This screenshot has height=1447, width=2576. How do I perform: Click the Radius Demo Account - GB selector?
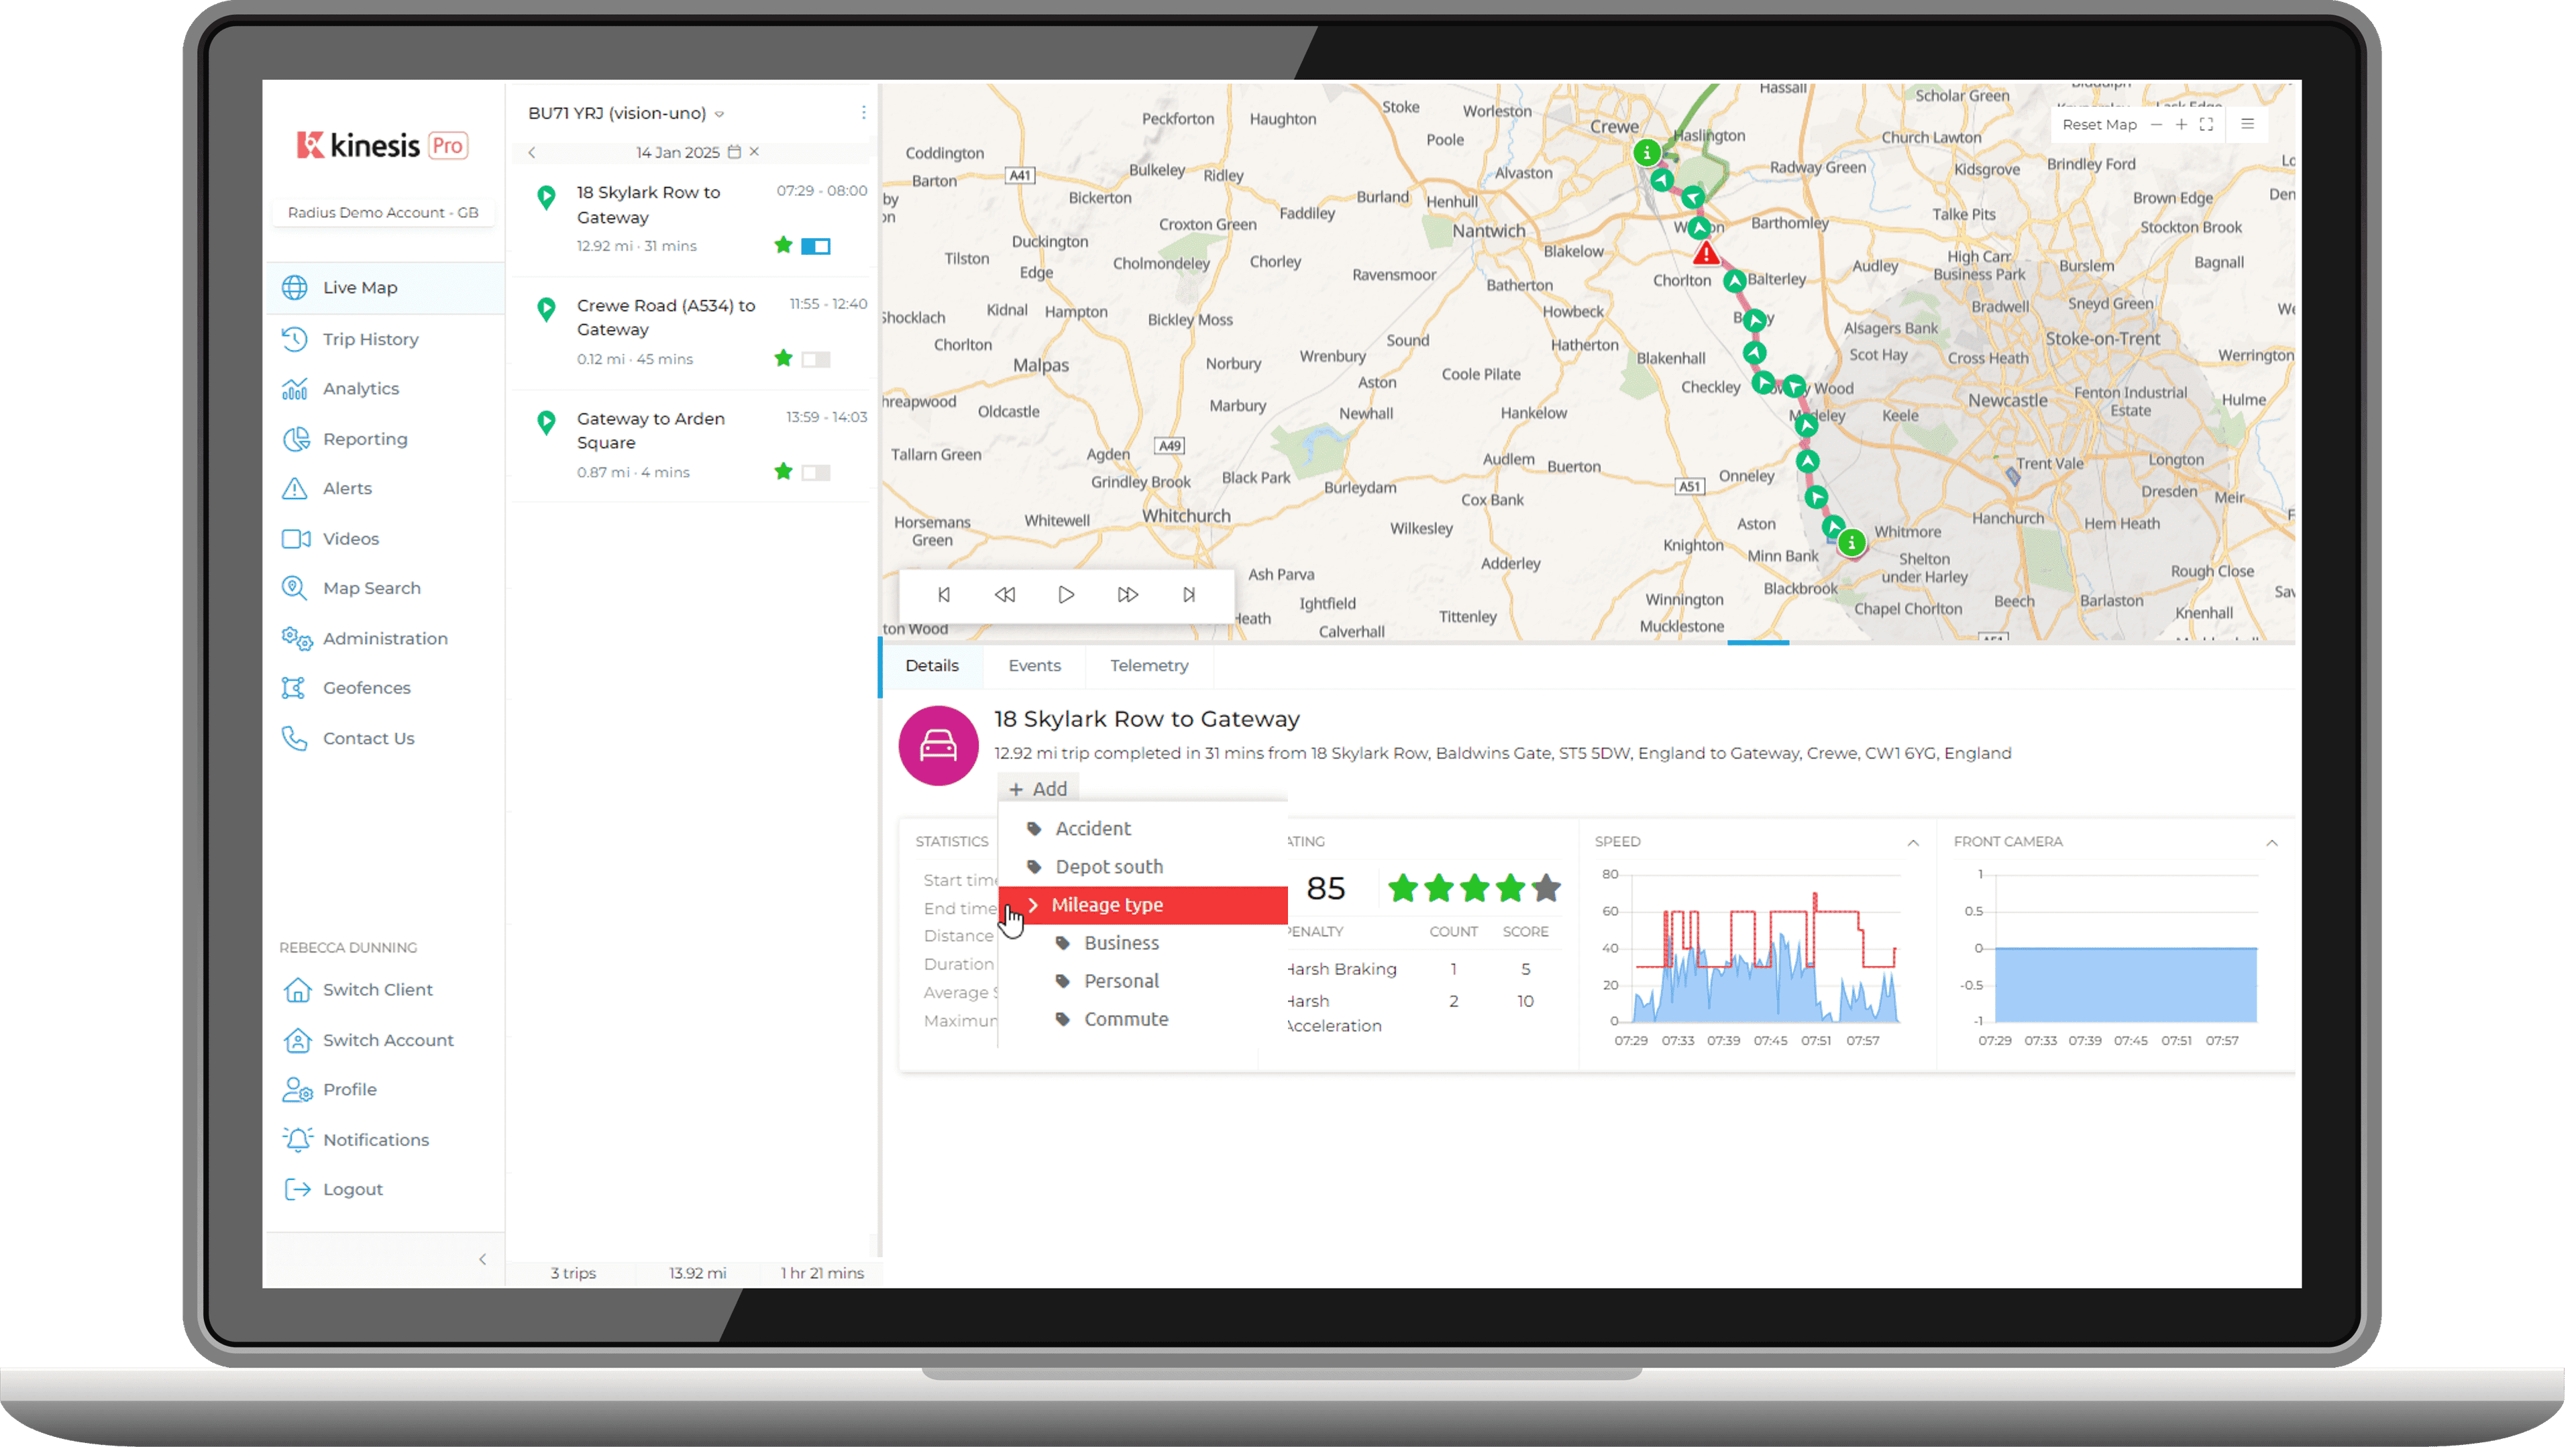[384, 213]
